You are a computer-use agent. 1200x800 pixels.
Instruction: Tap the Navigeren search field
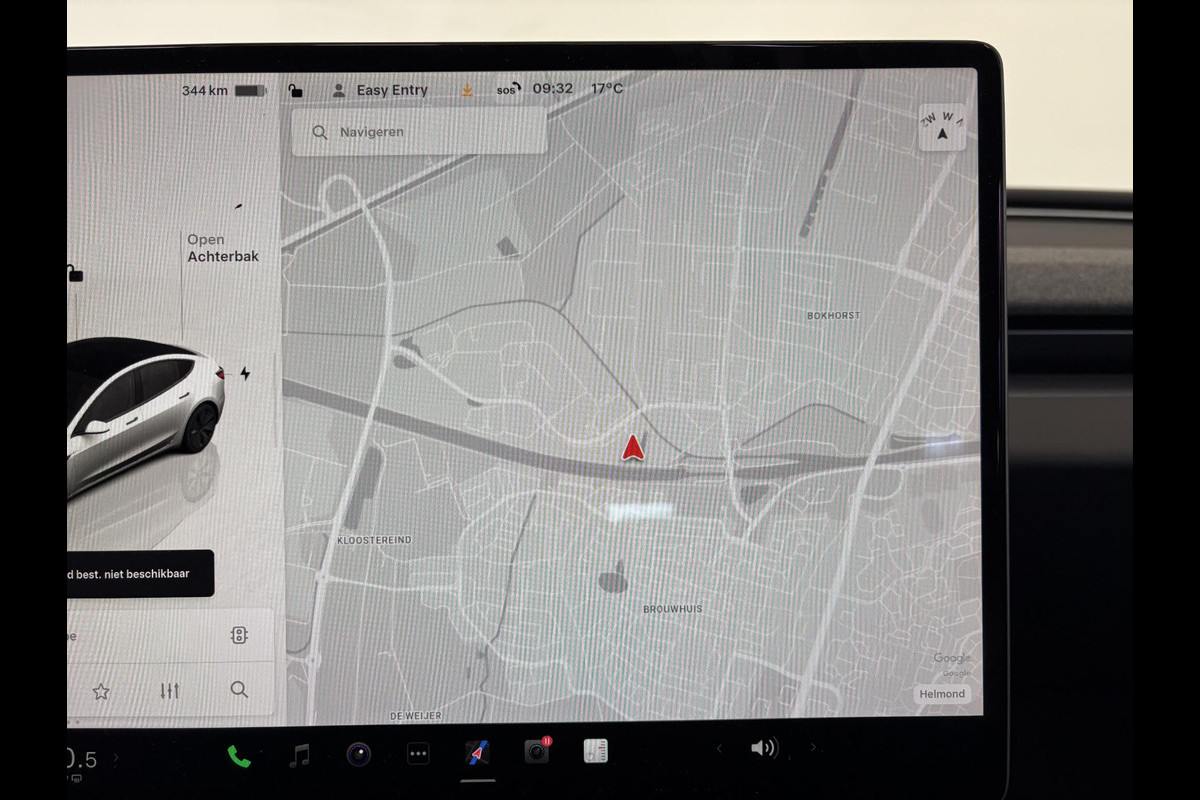tap(420, 132)
